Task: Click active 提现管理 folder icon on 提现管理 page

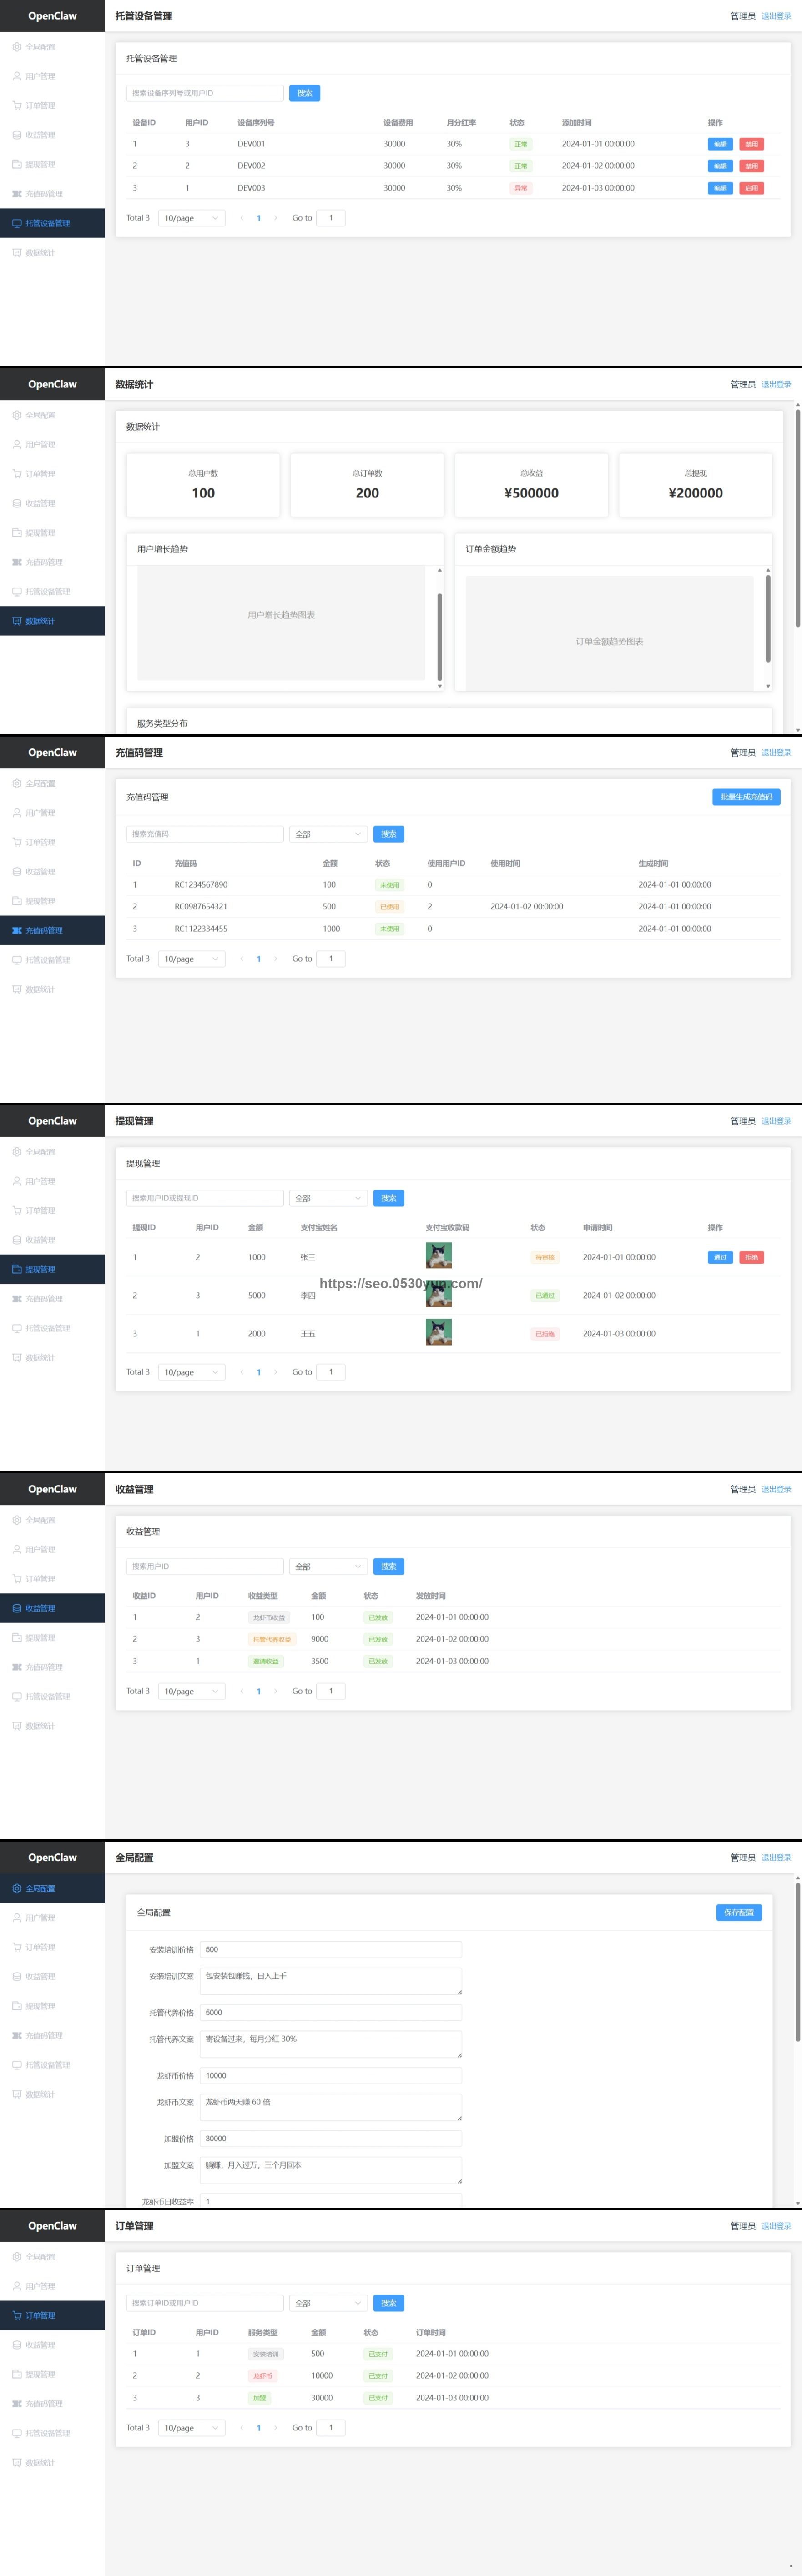Action: point(16,1269)
